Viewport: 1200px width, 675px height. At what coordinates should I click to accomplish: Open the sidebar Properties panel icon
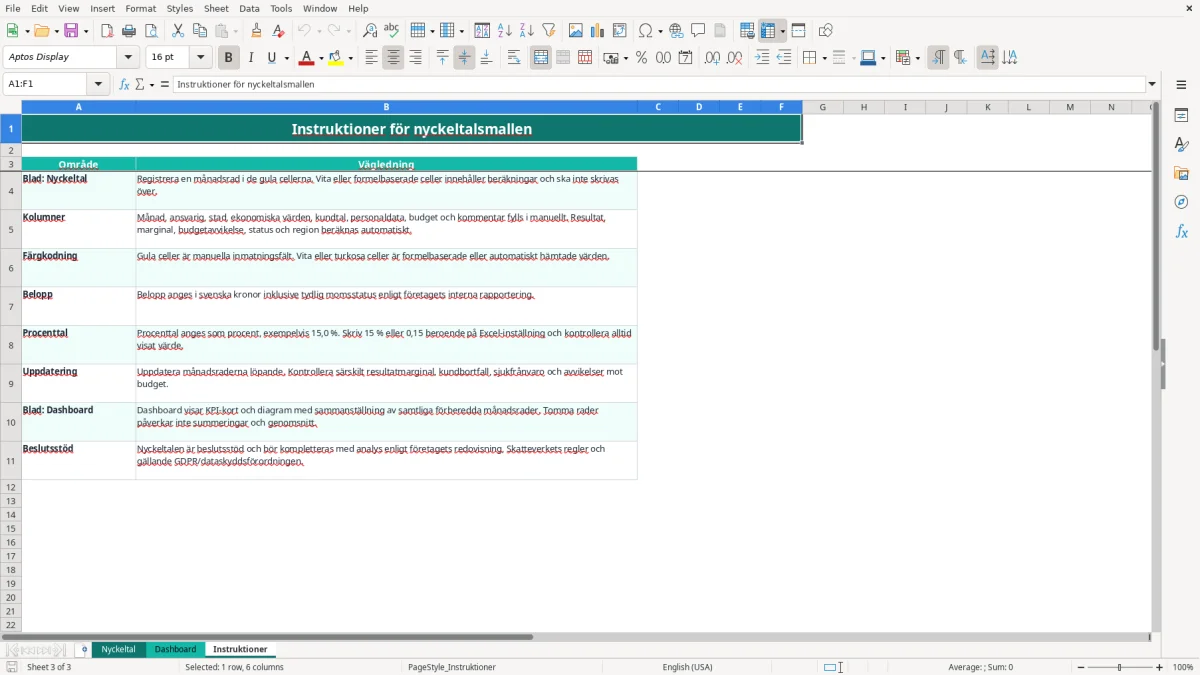[x=1181, y=115]
